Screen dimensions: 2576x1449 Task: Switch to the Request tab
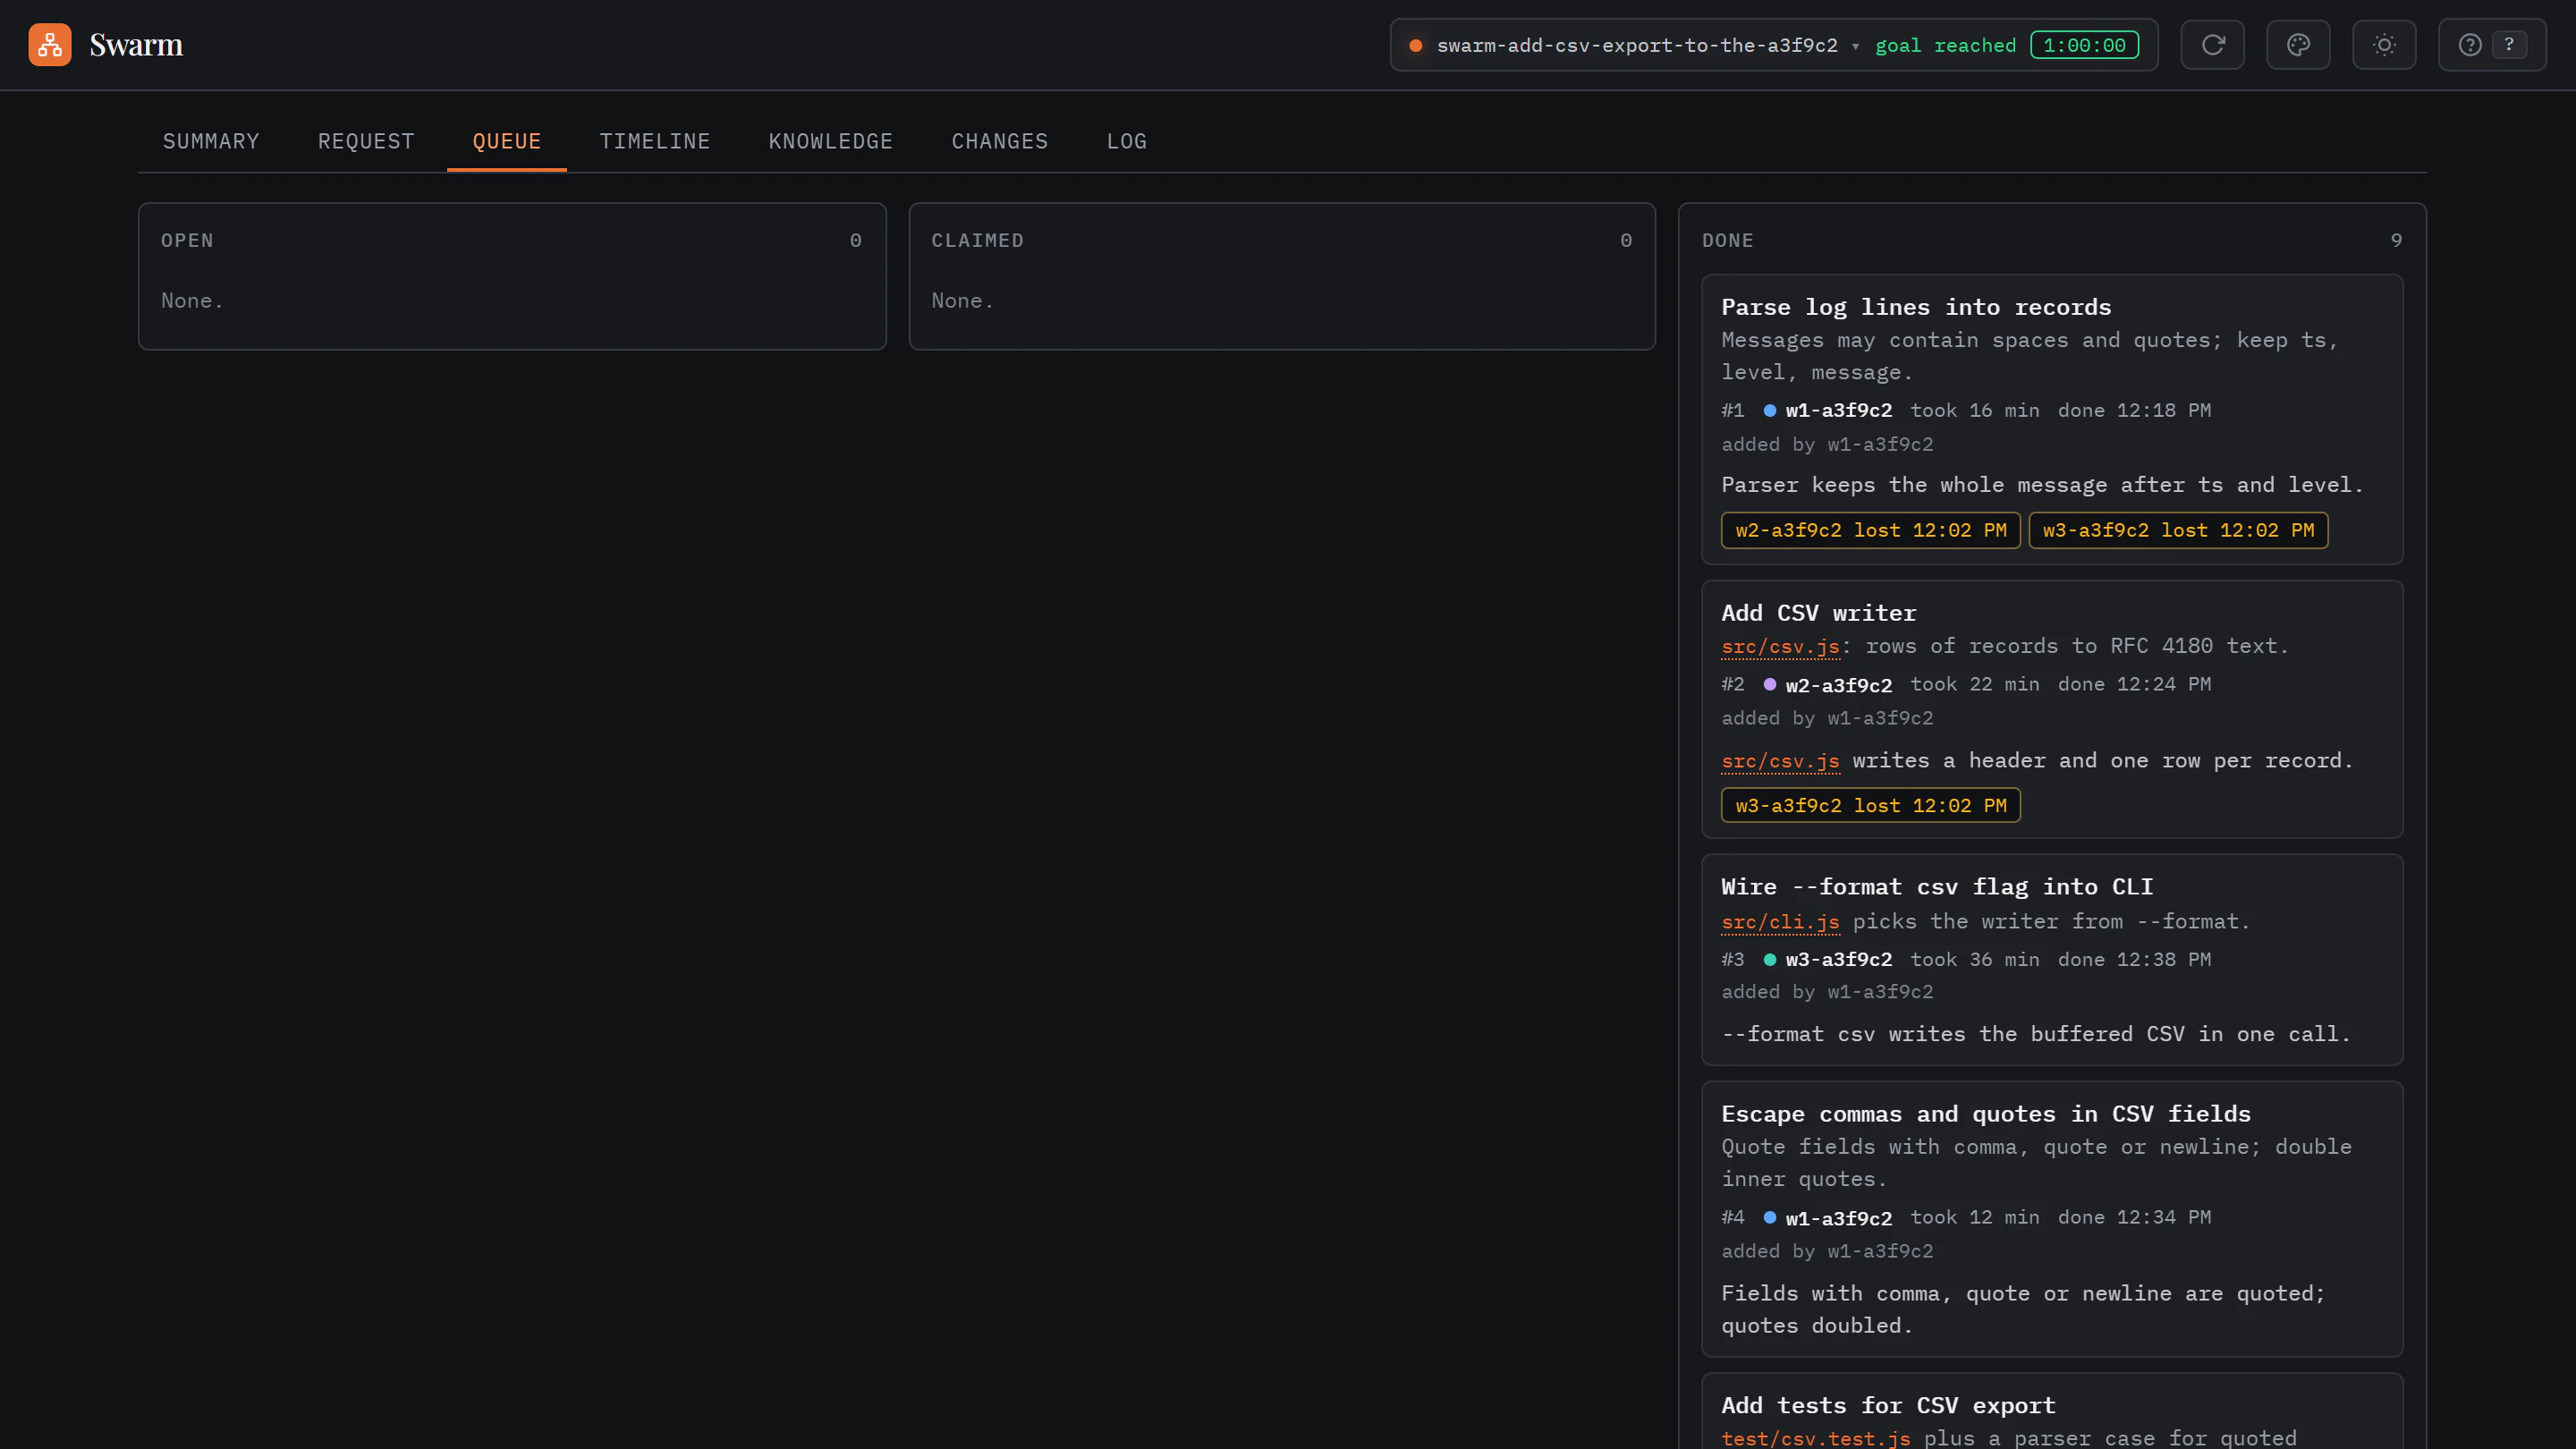coord(366,141)
